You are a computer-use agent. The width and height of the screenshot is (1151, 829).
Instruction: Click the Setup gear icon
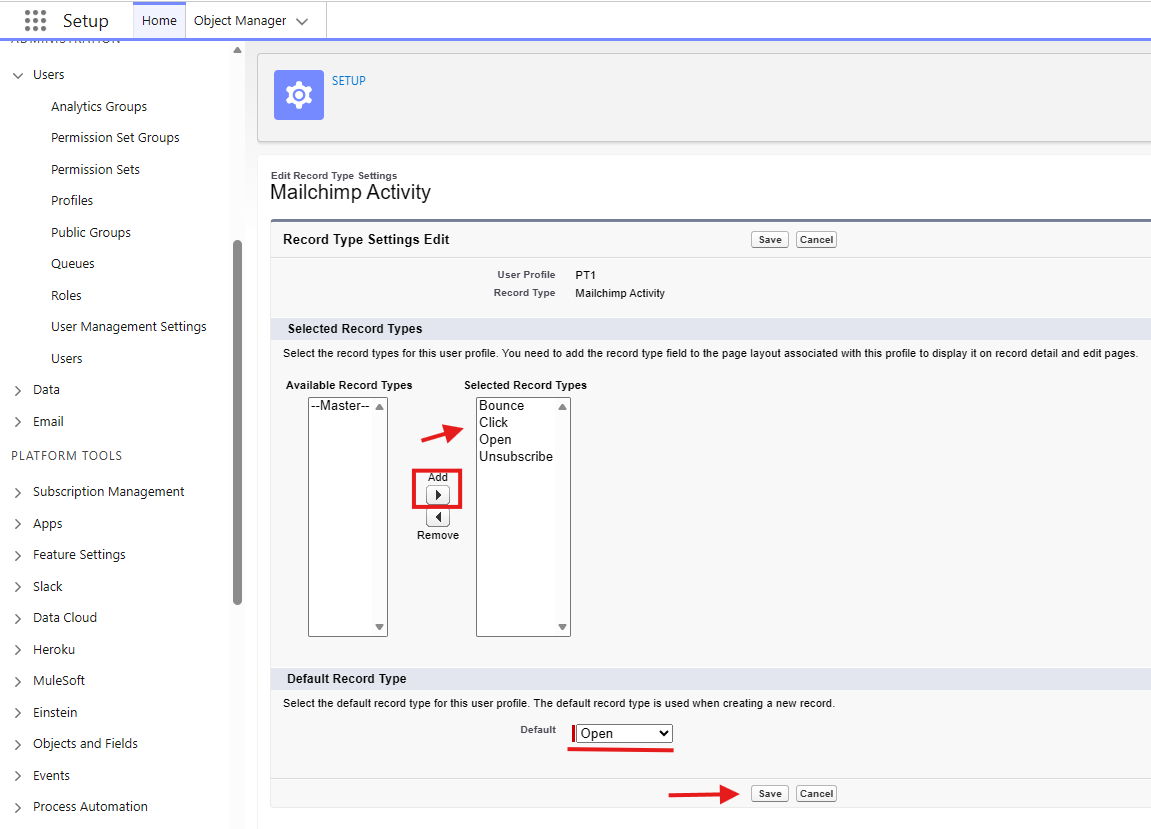pyautogui.click(x=299, y=95)
